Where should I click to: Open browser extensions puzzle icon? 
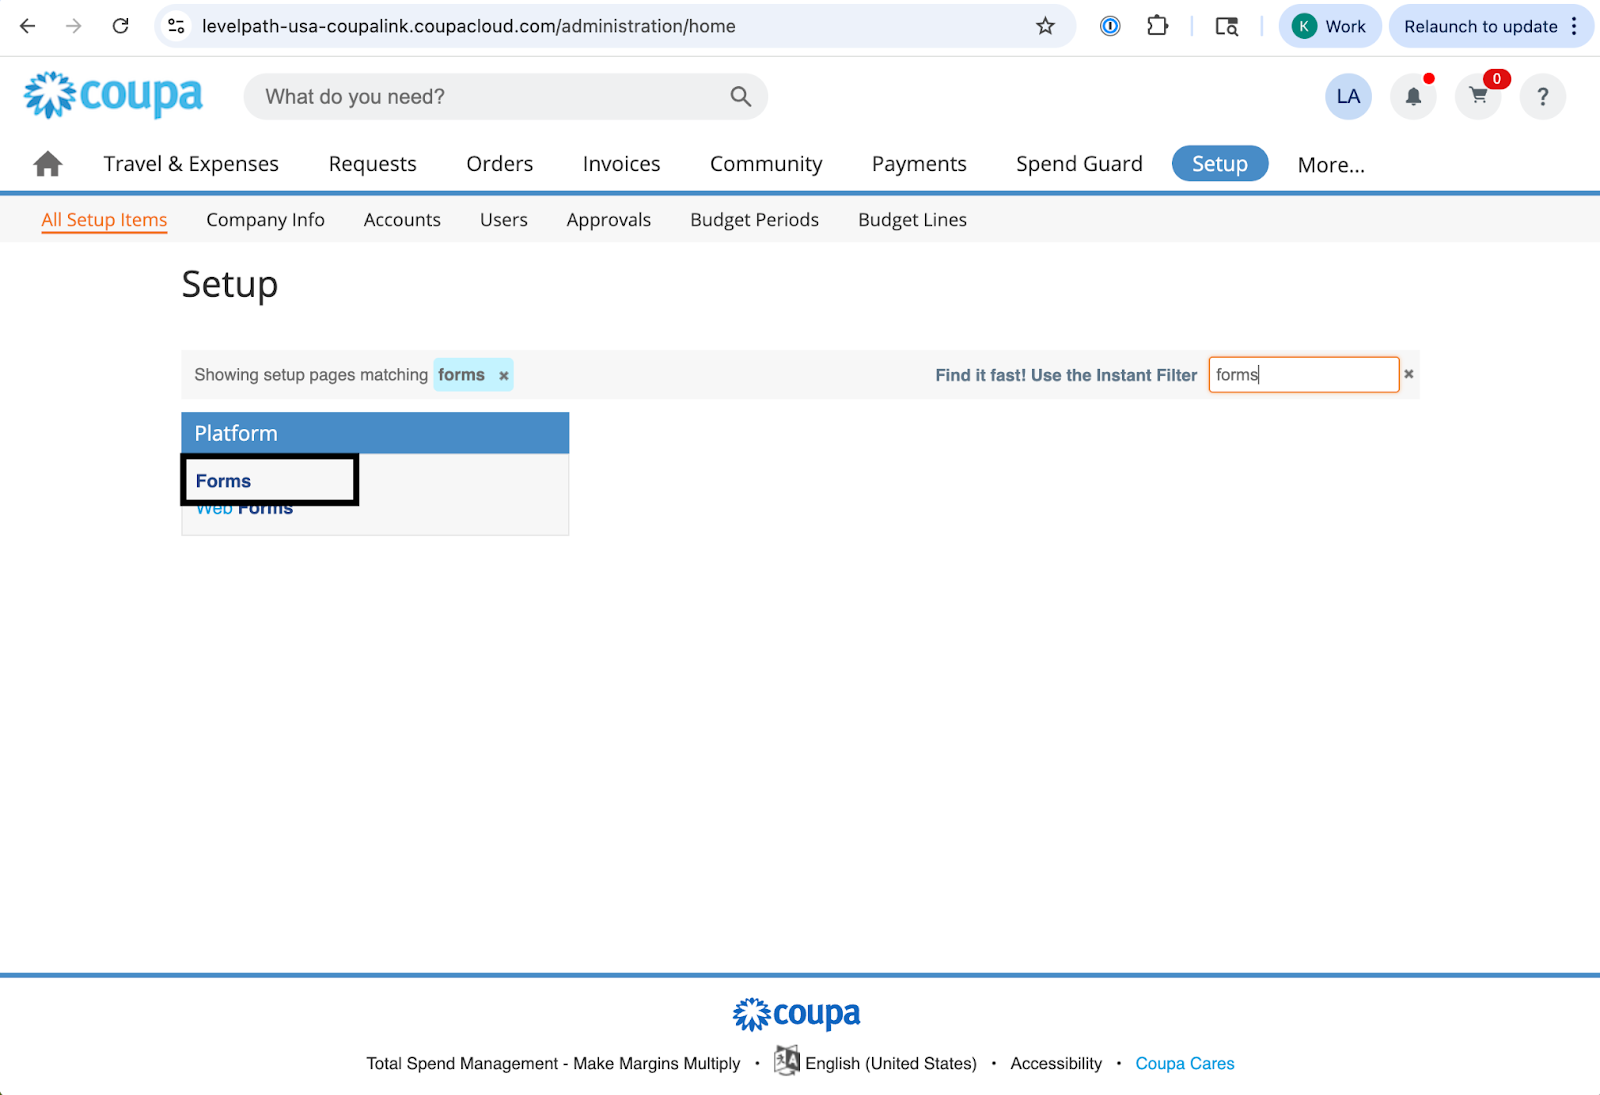[1157, 26]
